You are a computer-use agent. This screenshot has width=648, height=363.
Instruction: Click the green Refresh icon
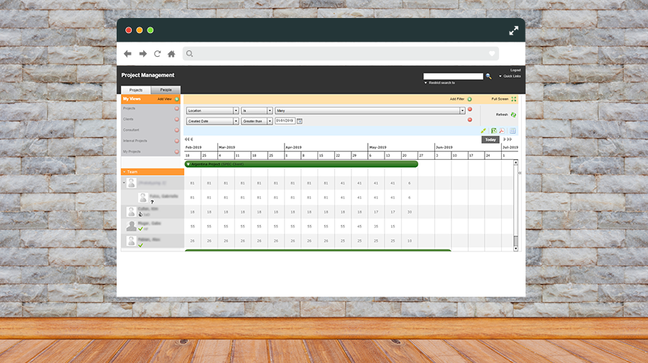coord(513,115)
